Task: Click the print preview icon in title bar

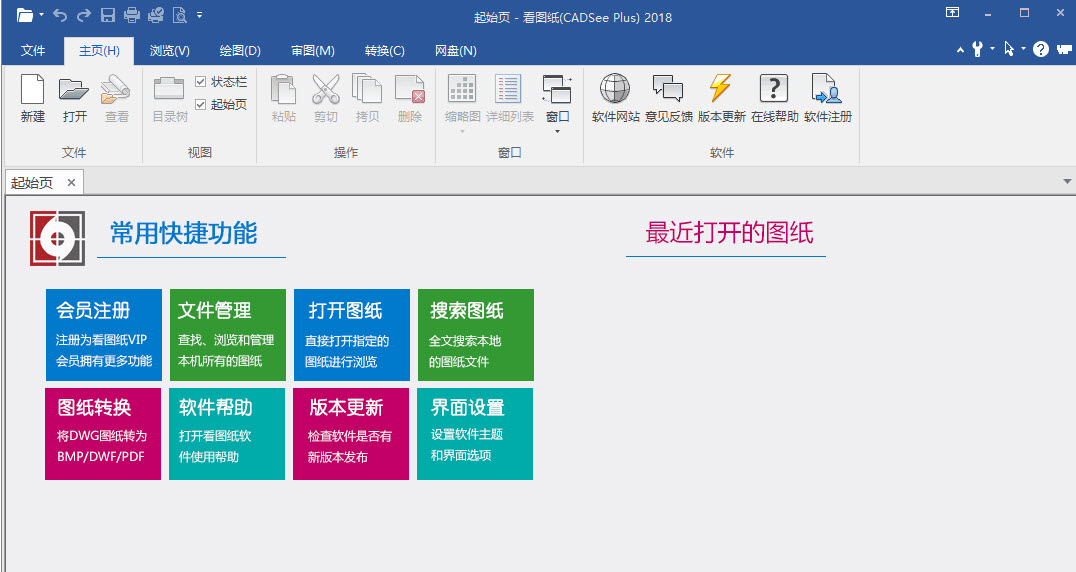Action: click(x=180, y=14)
